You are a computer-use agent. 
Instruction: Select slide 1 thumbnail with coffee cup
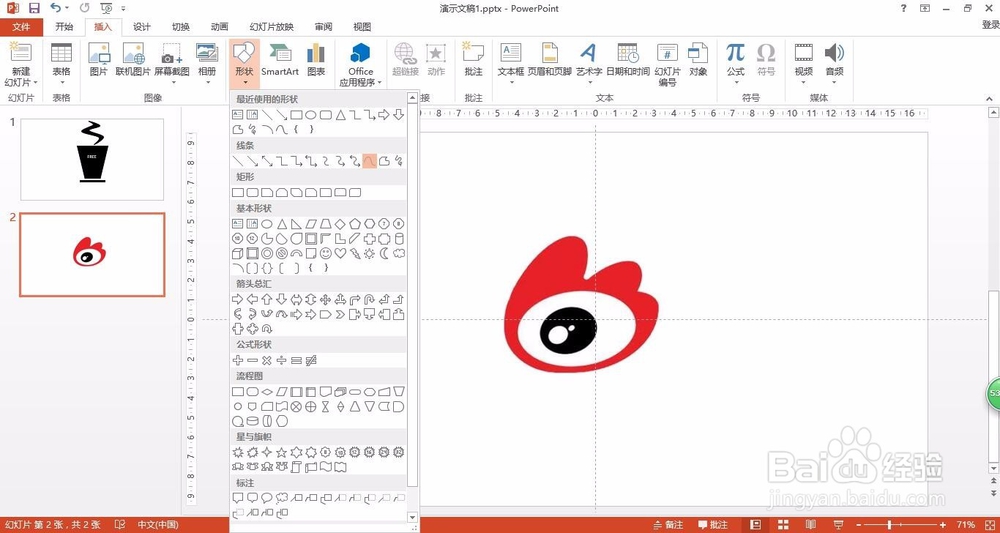coord(92,159)
